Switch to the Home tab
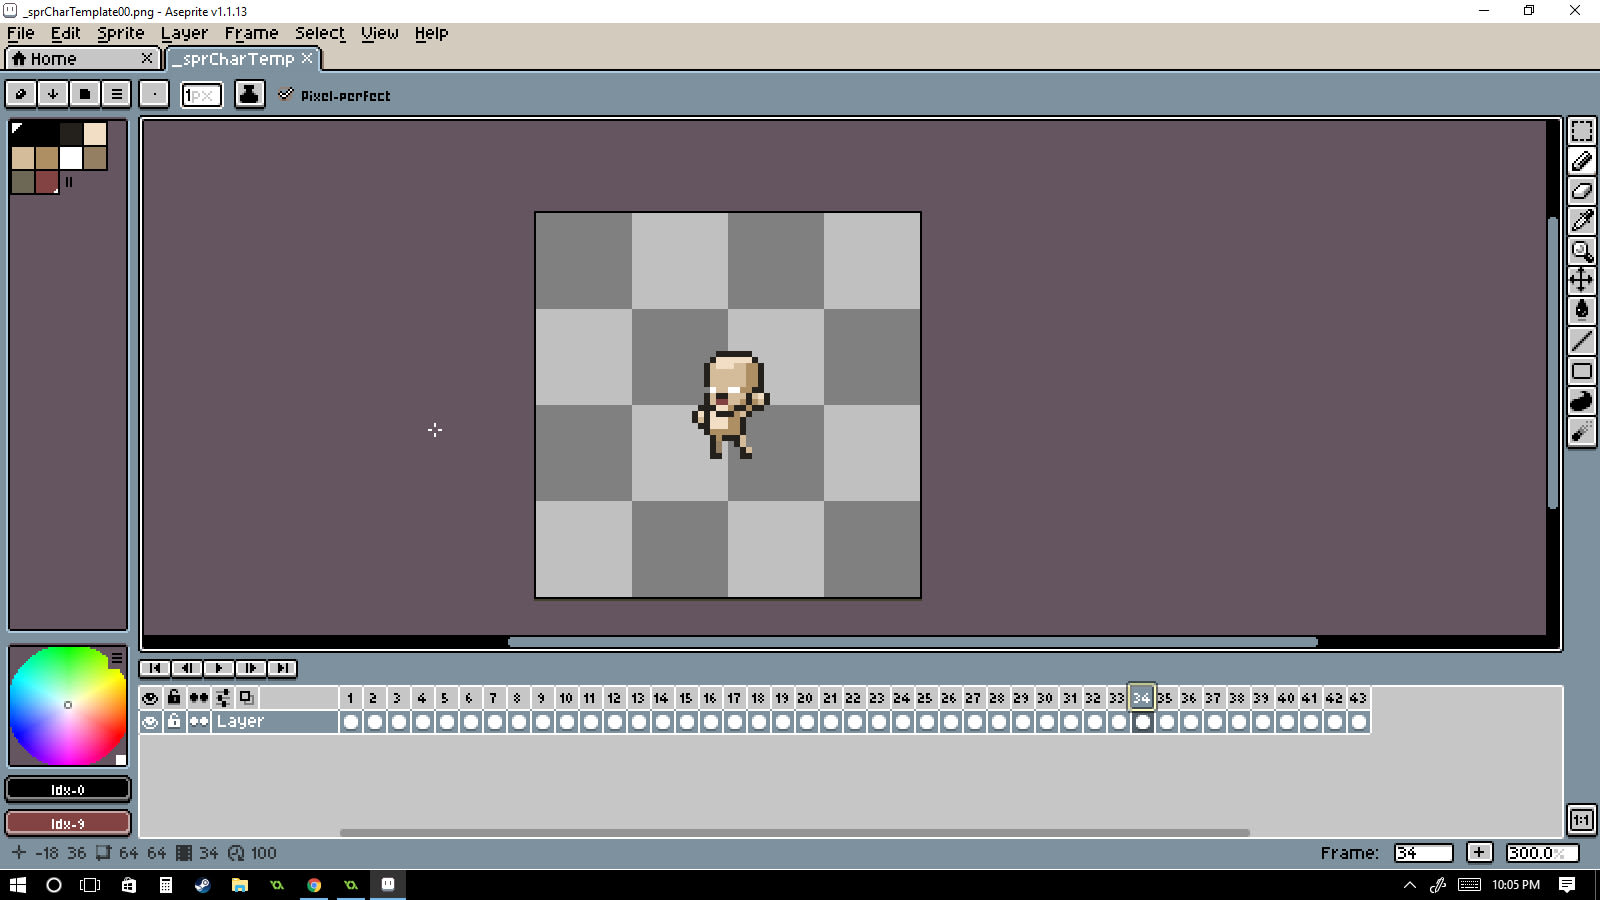The height and width of the screenshot is (900, 1600). (82, 59)
